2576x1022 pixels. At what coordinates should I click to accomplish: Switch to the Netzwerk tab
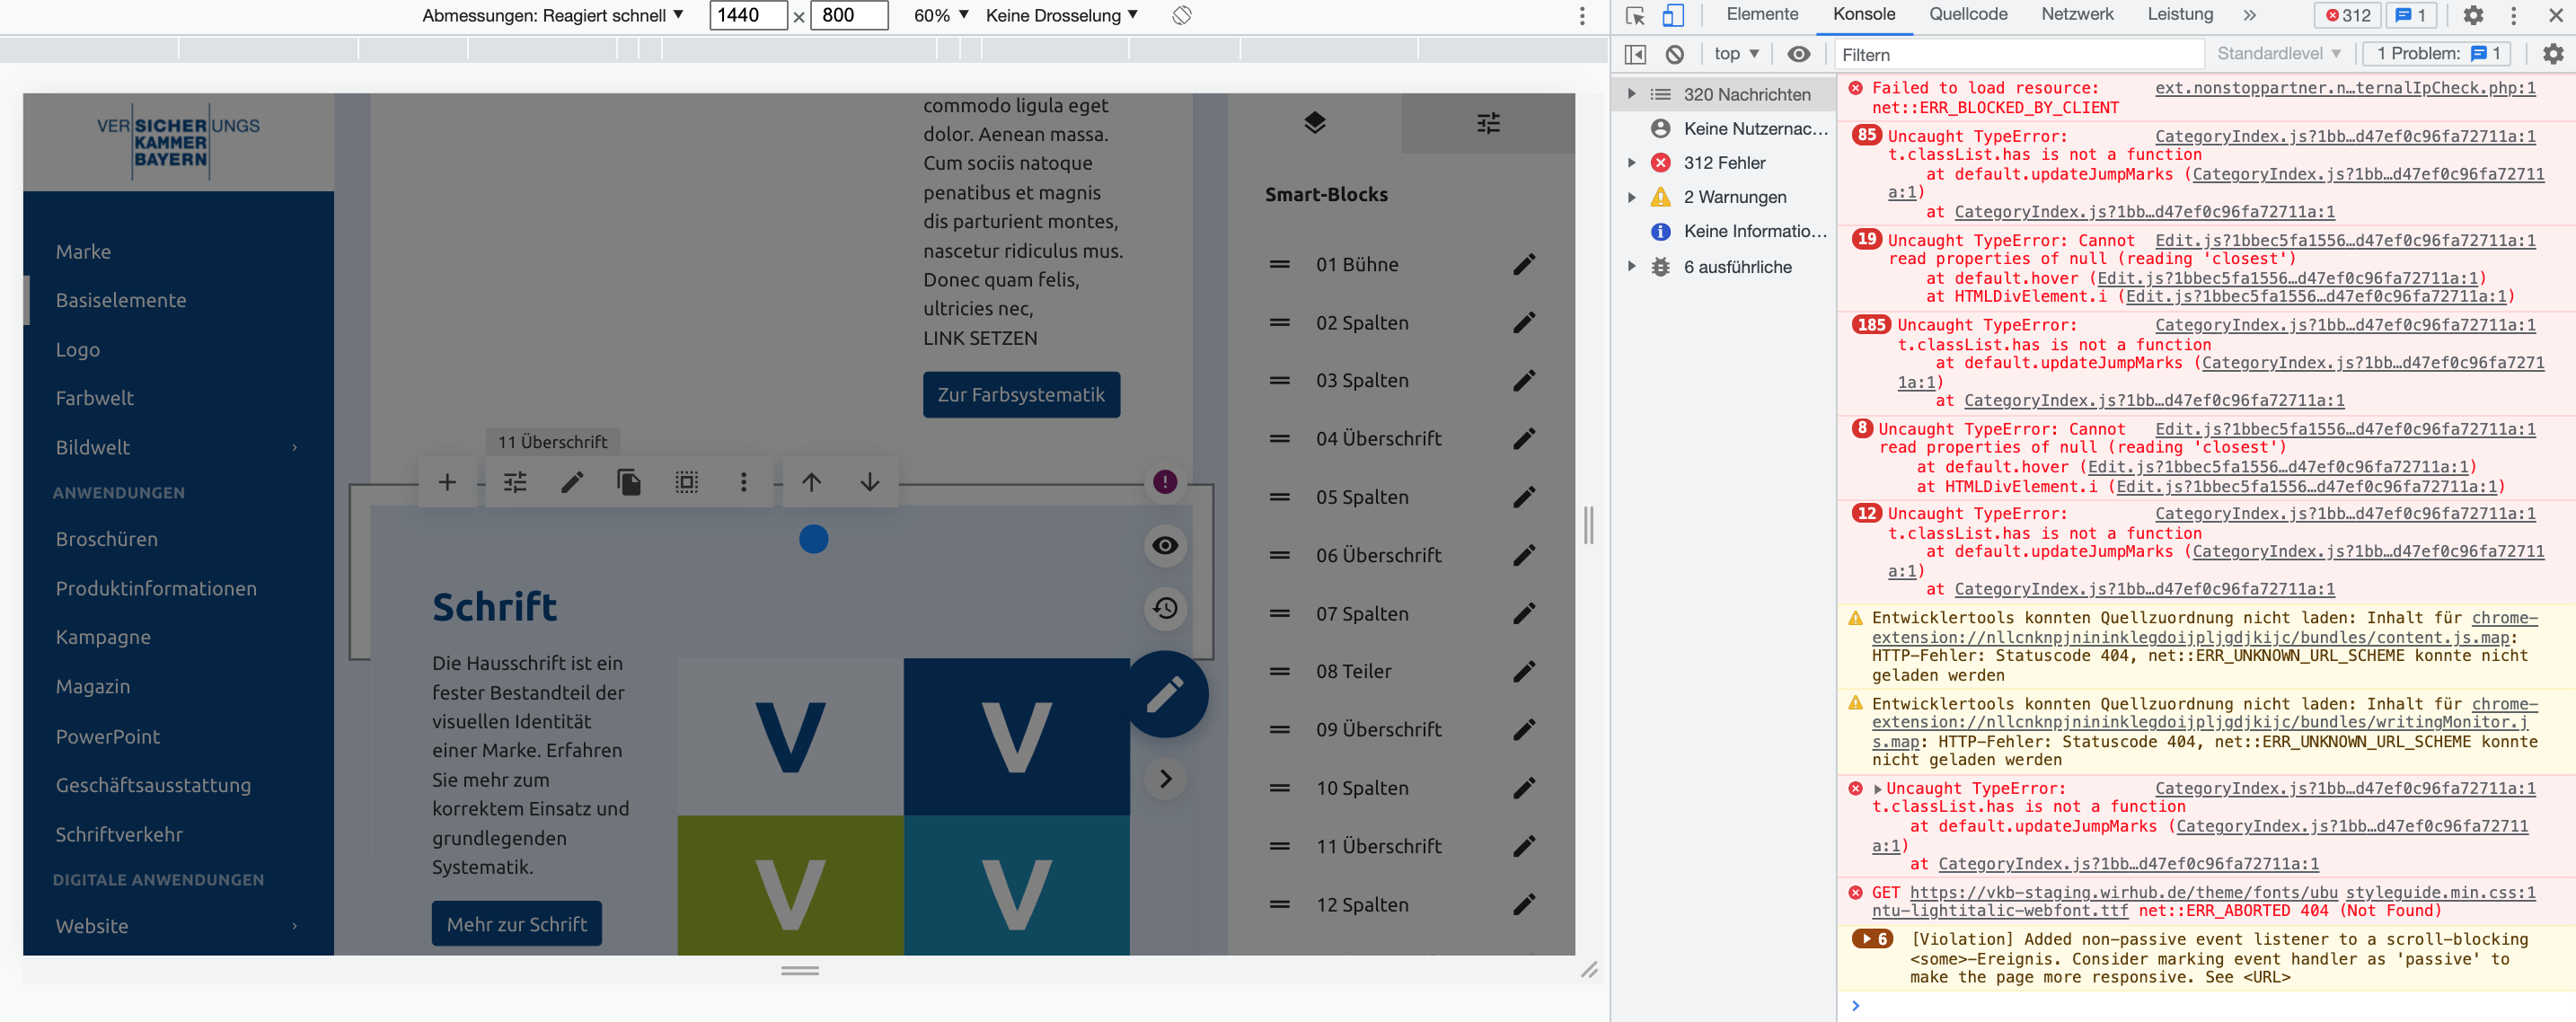(x=2077, y=14)
